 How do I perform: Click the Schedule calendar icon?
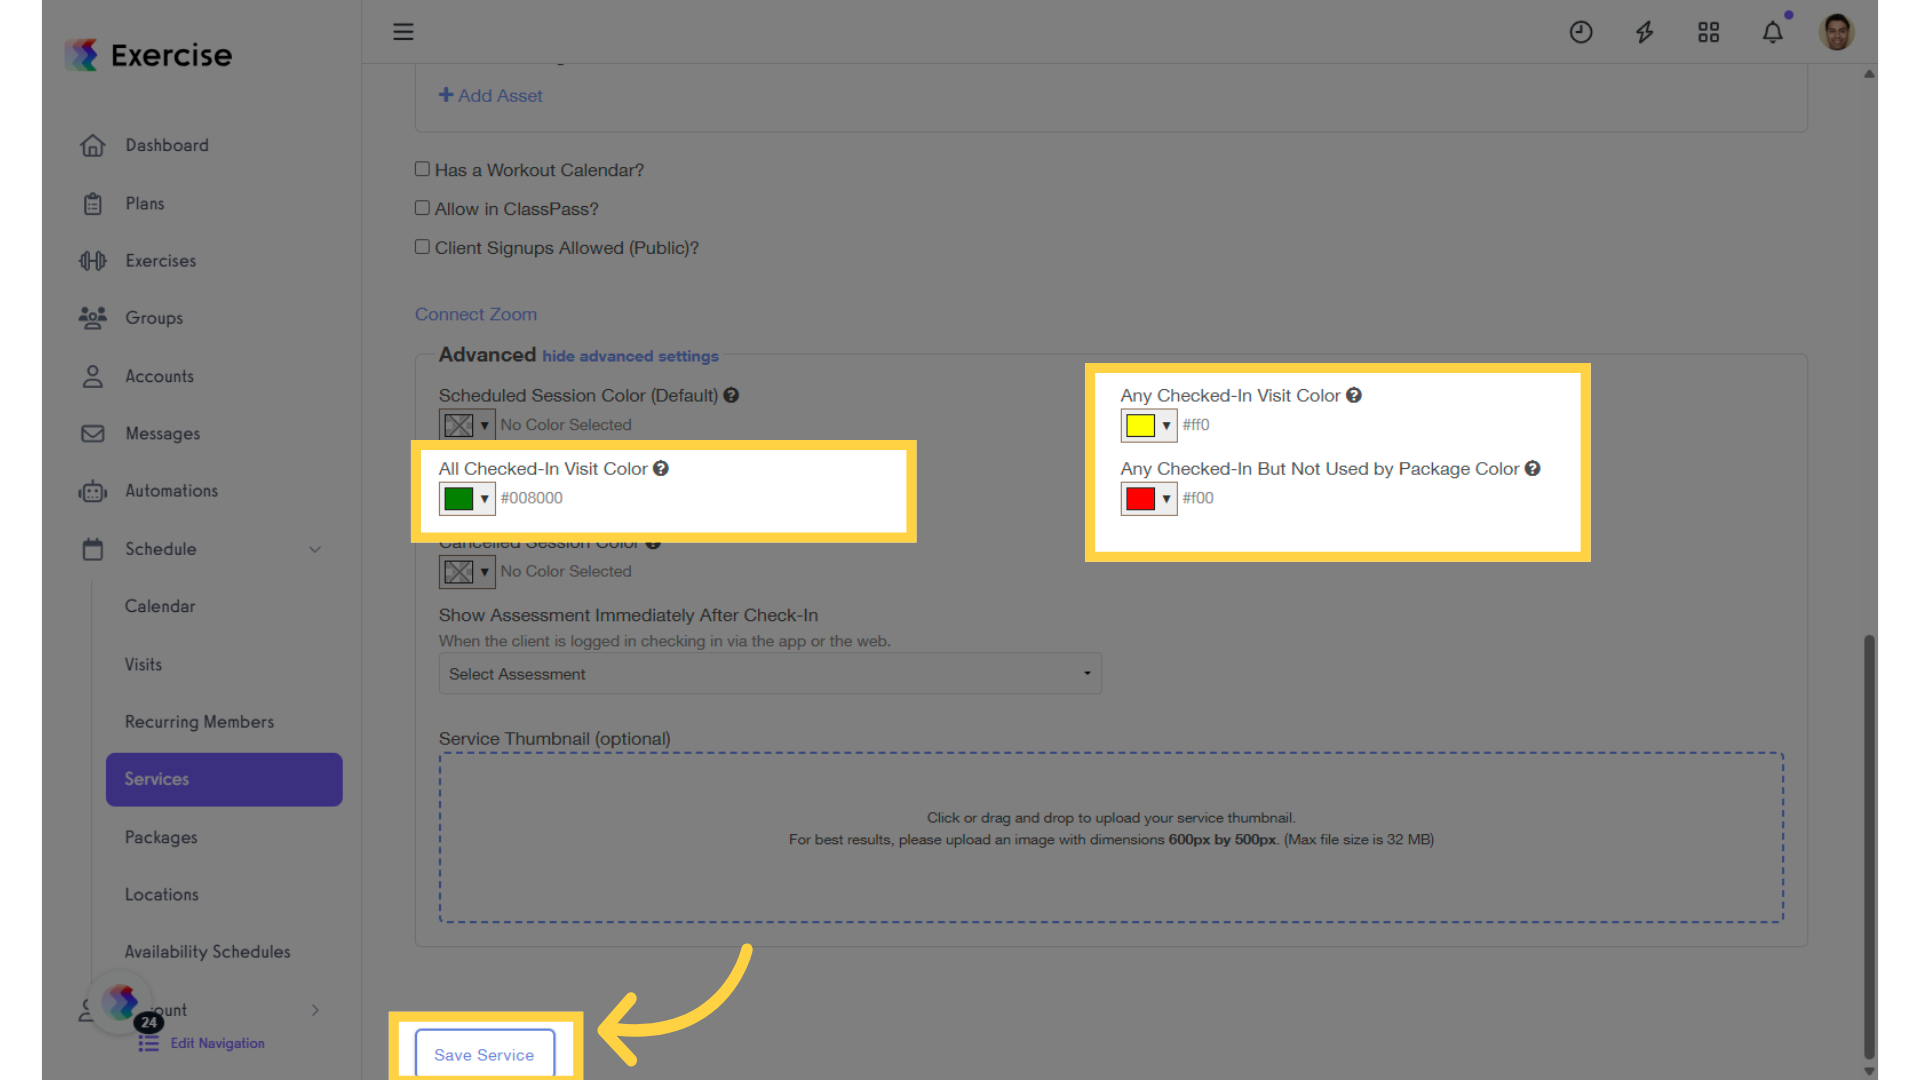pyautogui.click(x=93, y=549)
